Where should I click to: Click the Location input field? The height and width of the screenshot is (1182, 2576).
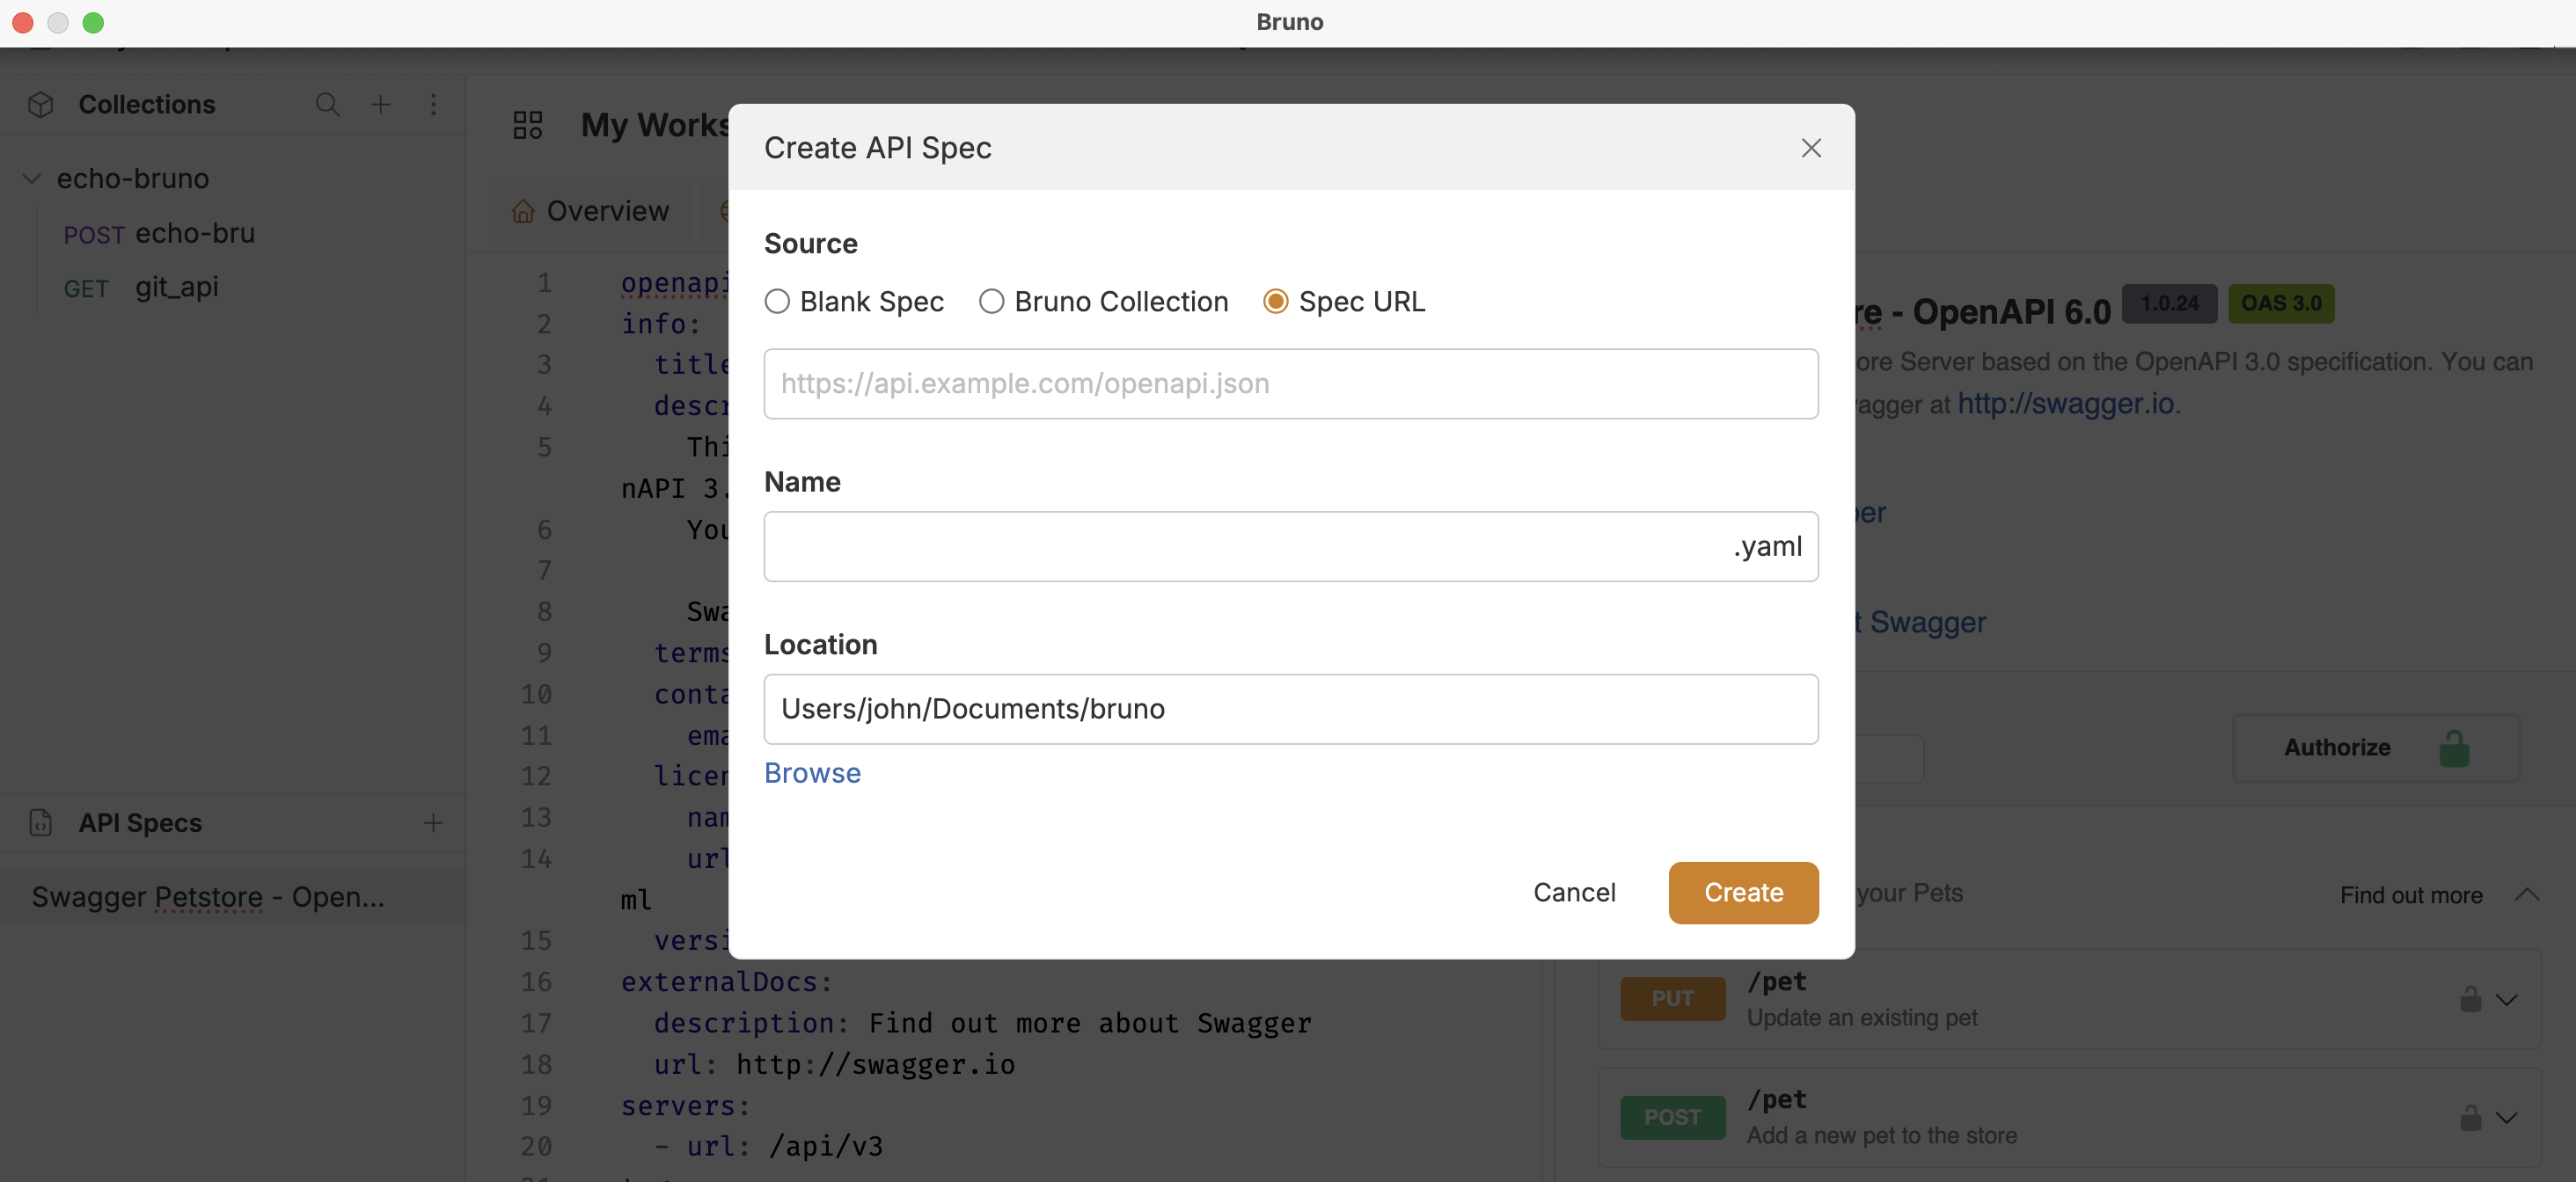[1290, 708]
